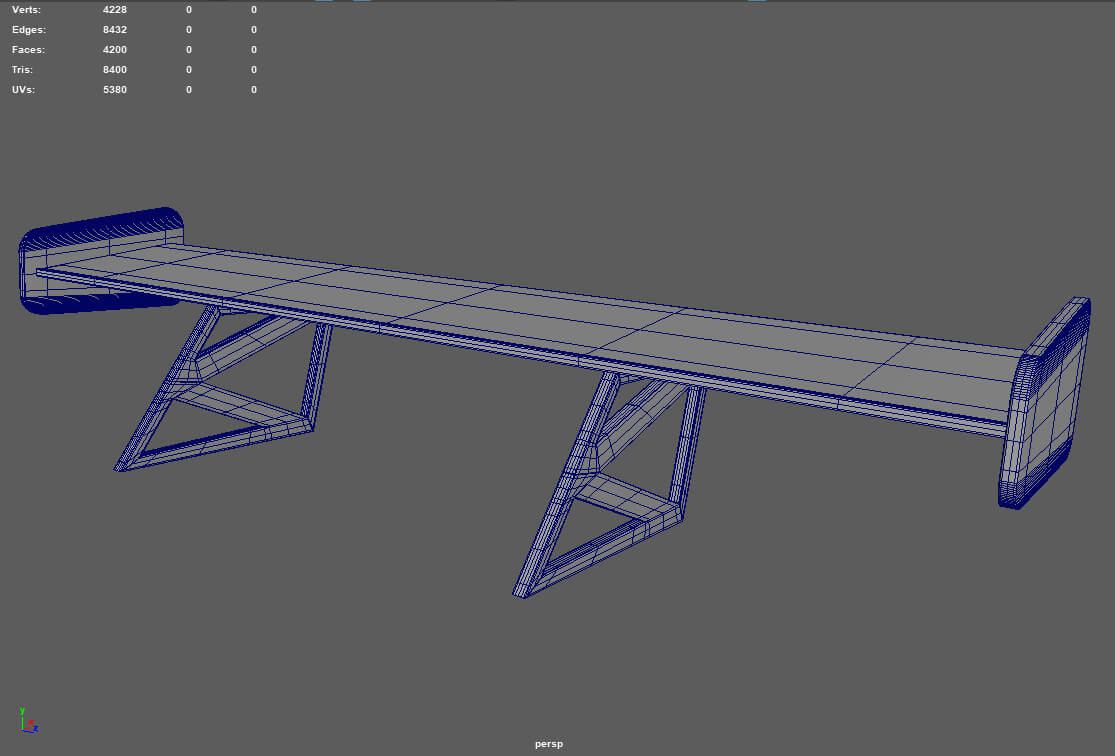Click the bottom tip of the right bracket

click(x=521, y=594)
